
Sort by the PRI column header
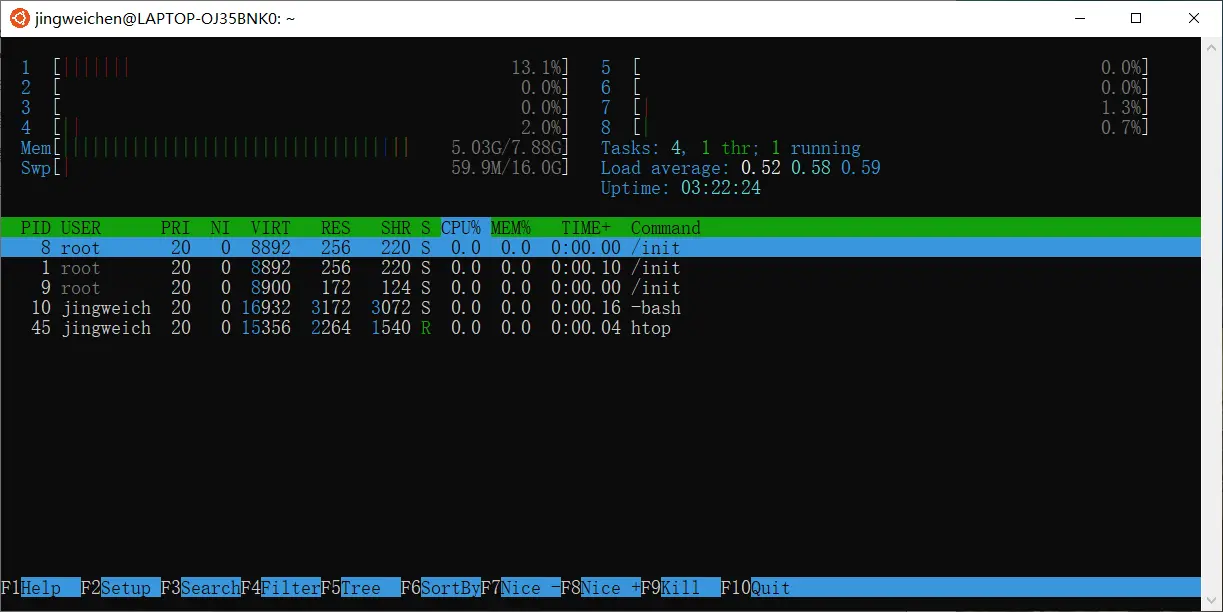tap(176, 228)
